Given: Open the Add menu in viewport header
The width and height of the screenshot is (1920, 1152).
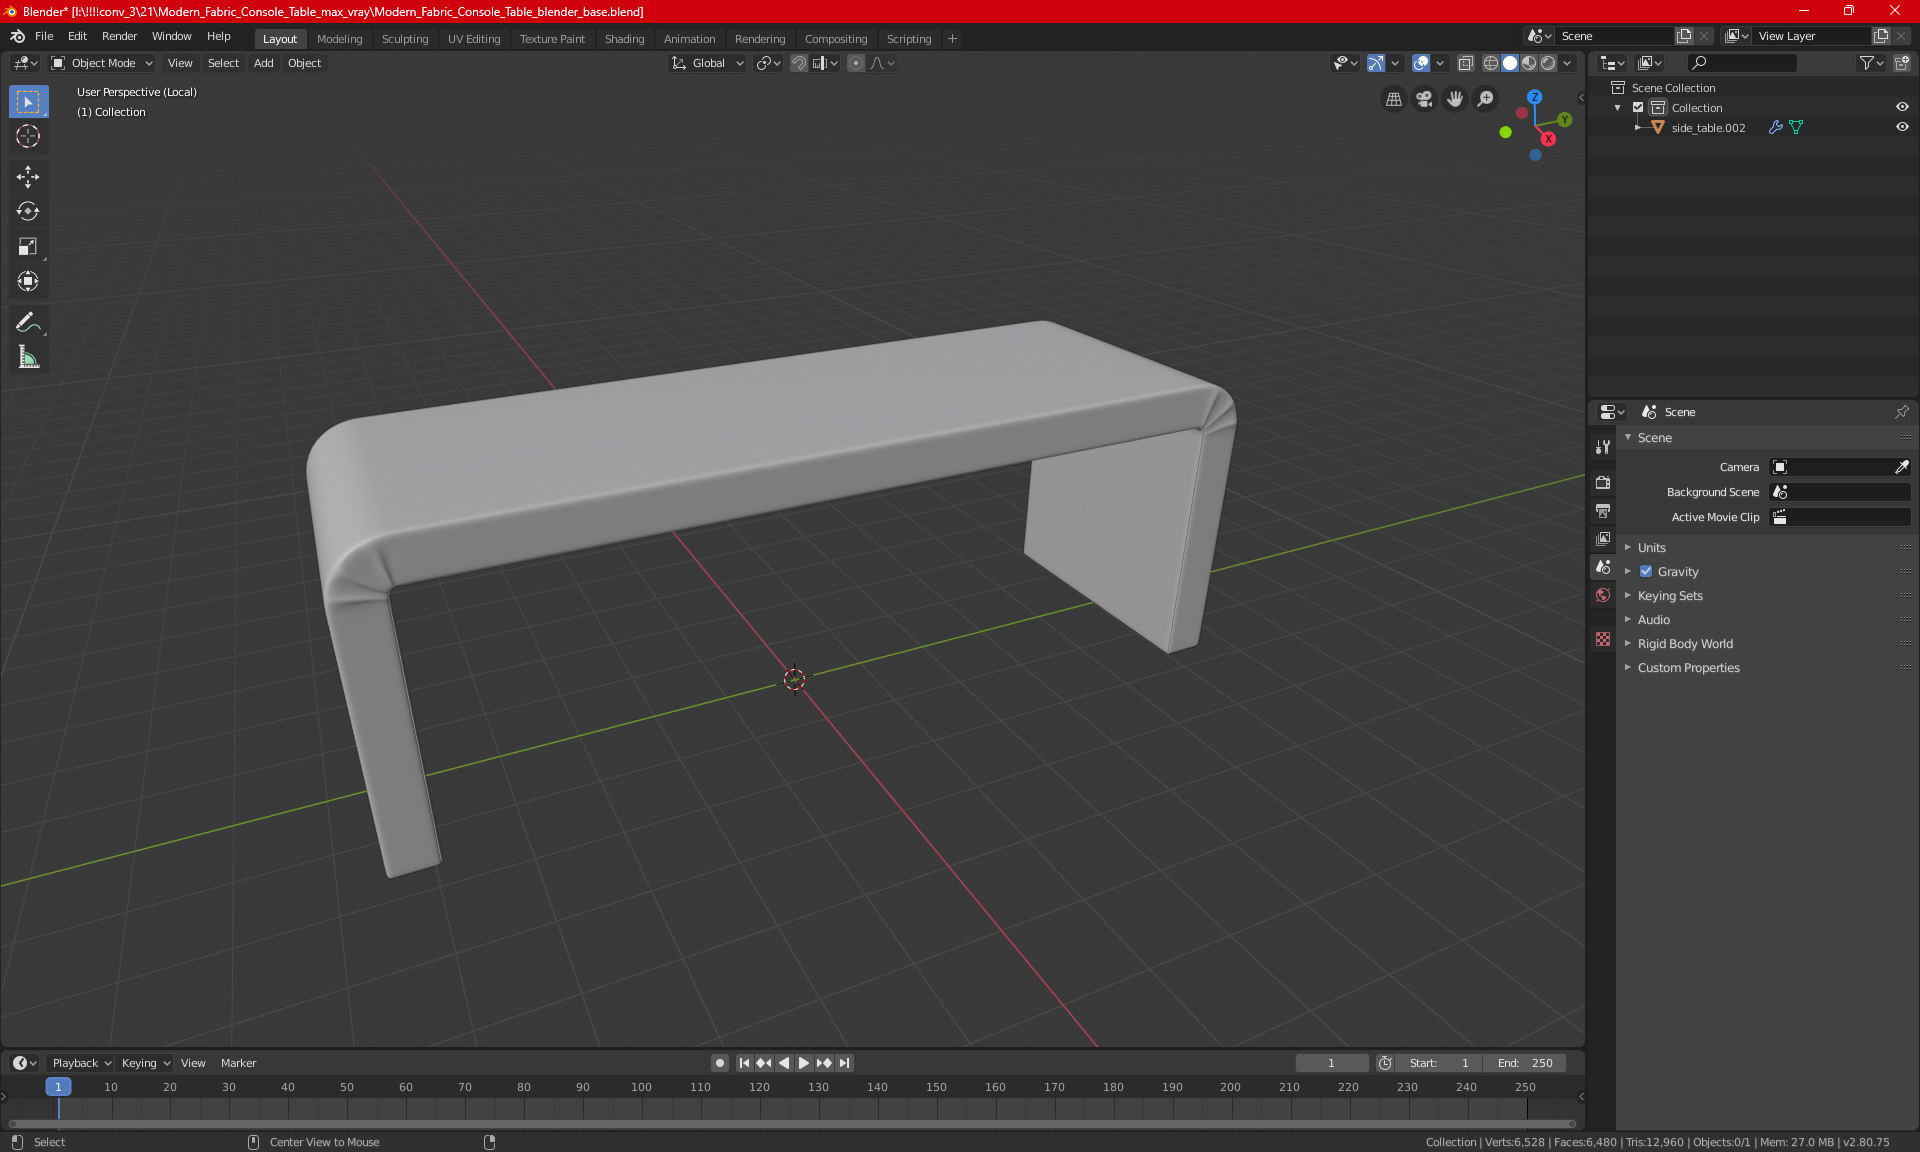Looking at the screenshot, I should (263, 63).
